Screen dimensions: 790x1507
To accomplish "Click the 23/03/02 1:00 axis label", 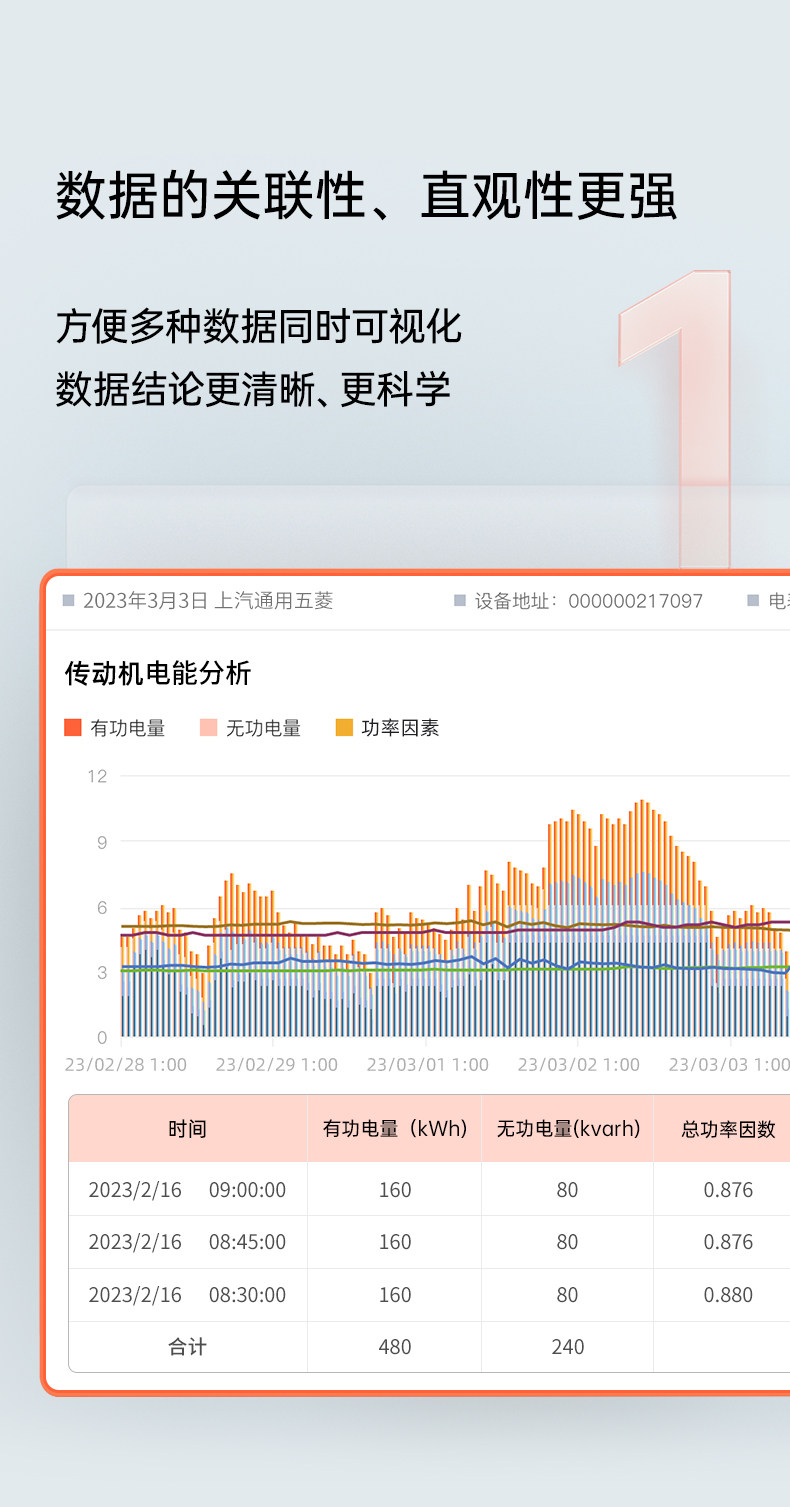I will [579, 1065].
